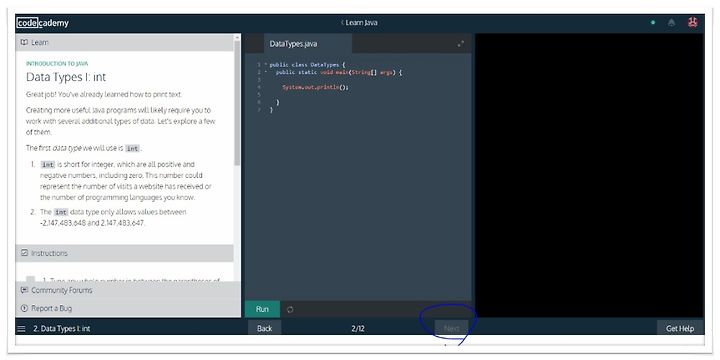Fold the main method on line 2
The height and width of the screenshot is (360, 720).
265,72
